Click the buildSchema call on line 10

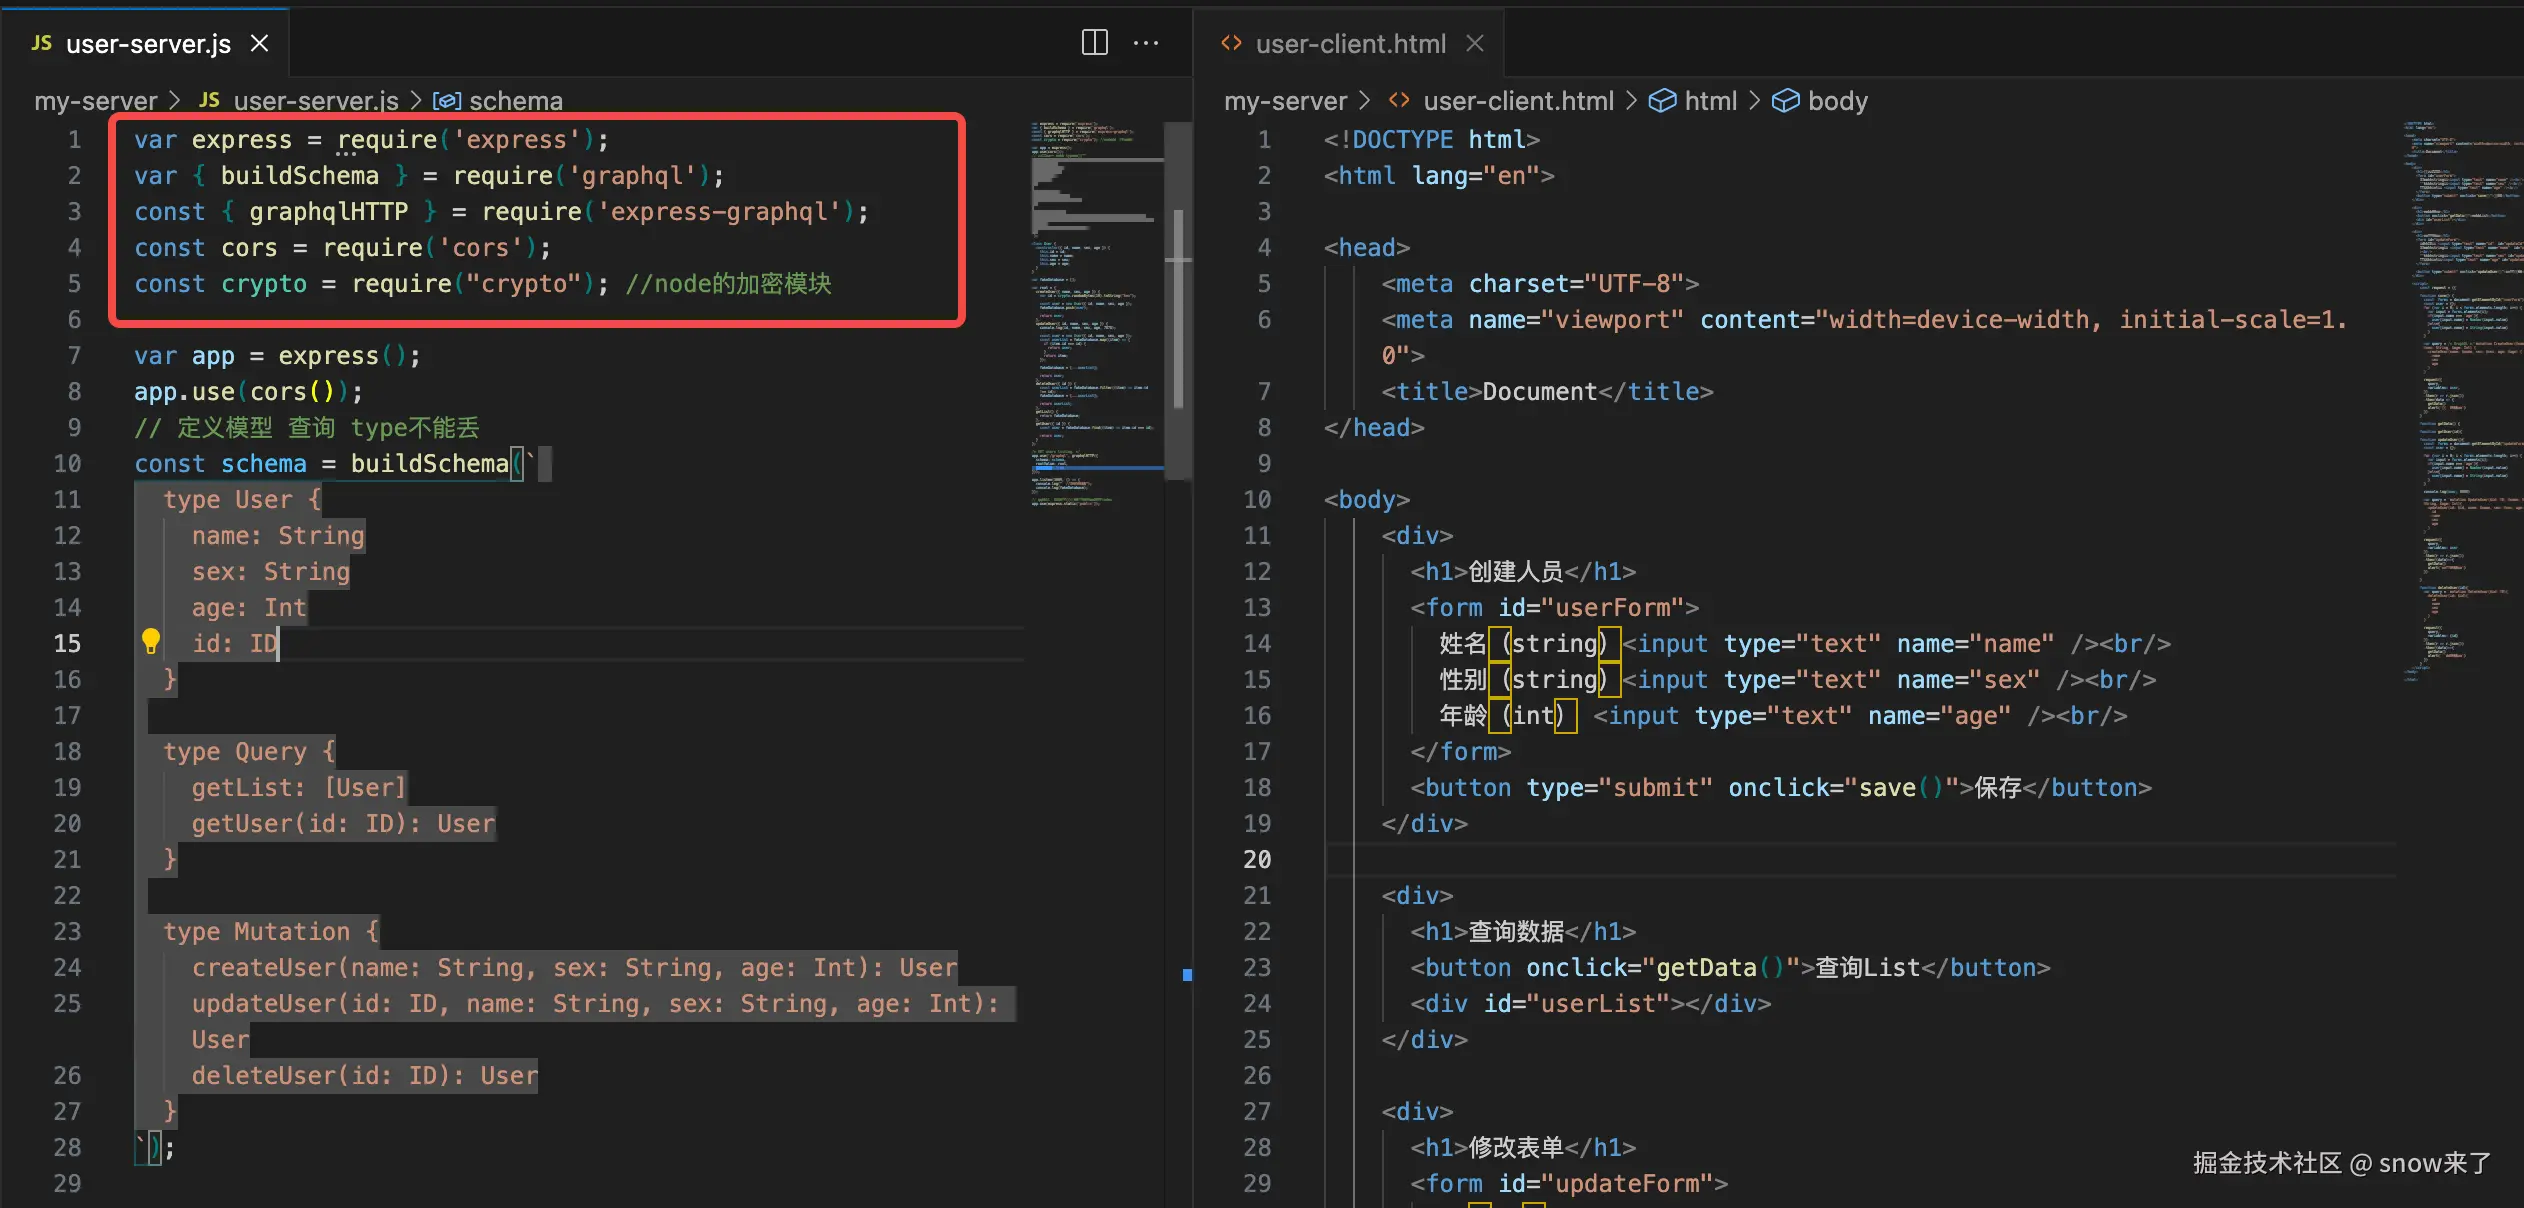429,463
